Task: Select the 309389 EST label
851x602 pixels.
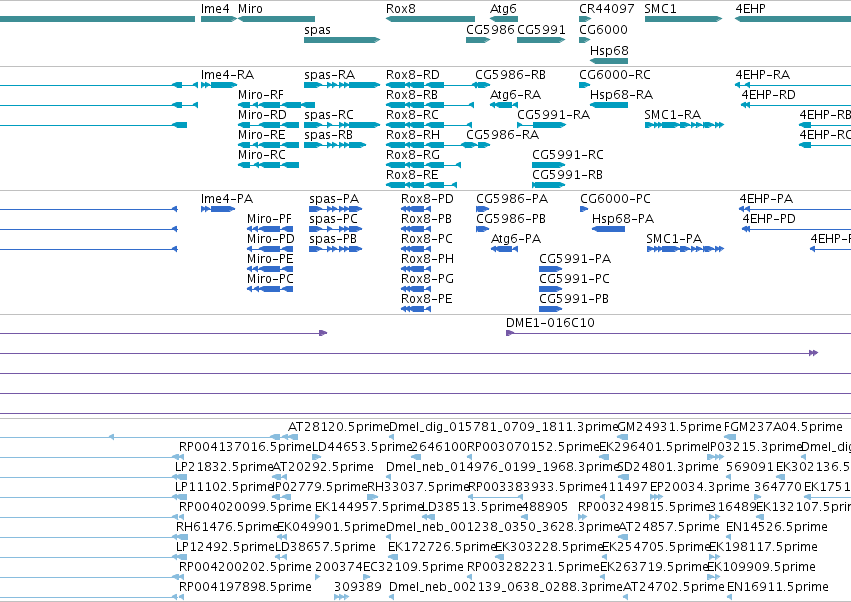Action: (358, 587)
